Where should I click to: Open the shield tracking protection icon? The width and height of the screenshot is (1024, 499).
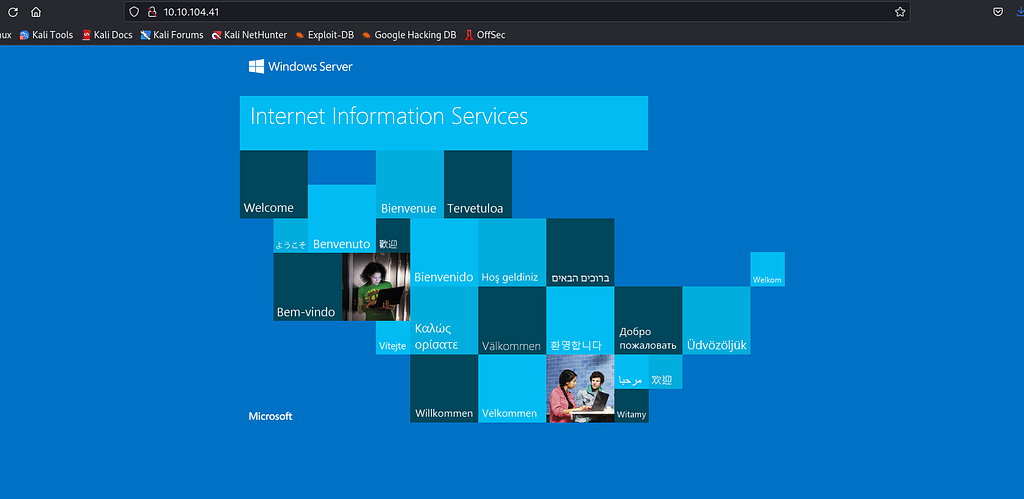(134, 12)
